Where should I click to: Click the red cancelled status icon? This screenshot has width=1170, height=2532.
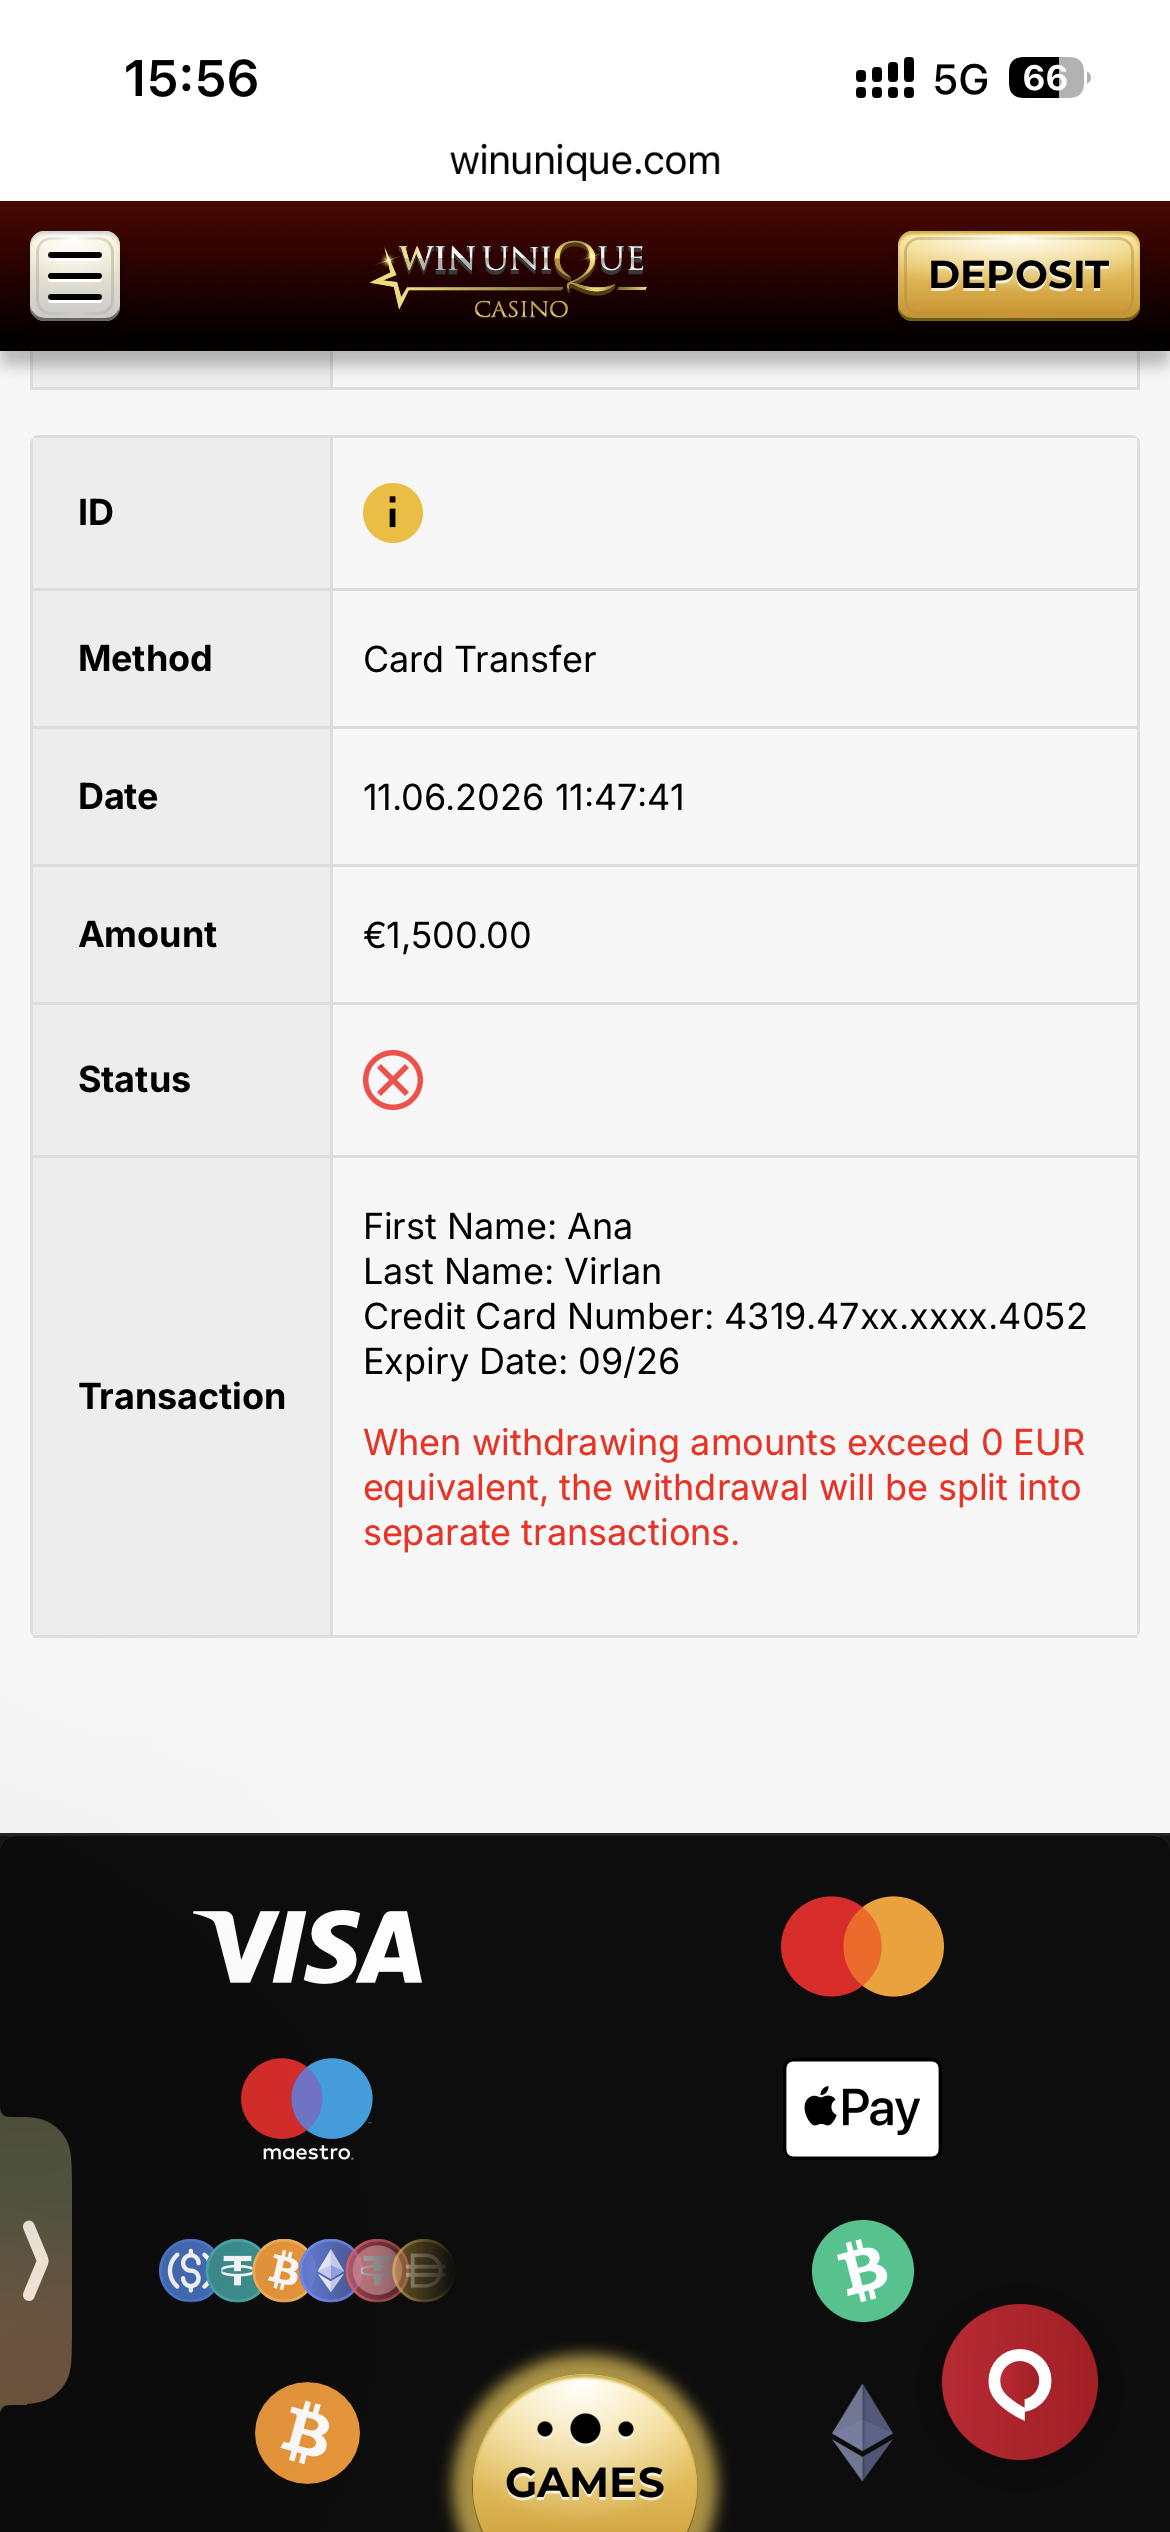392,1080
